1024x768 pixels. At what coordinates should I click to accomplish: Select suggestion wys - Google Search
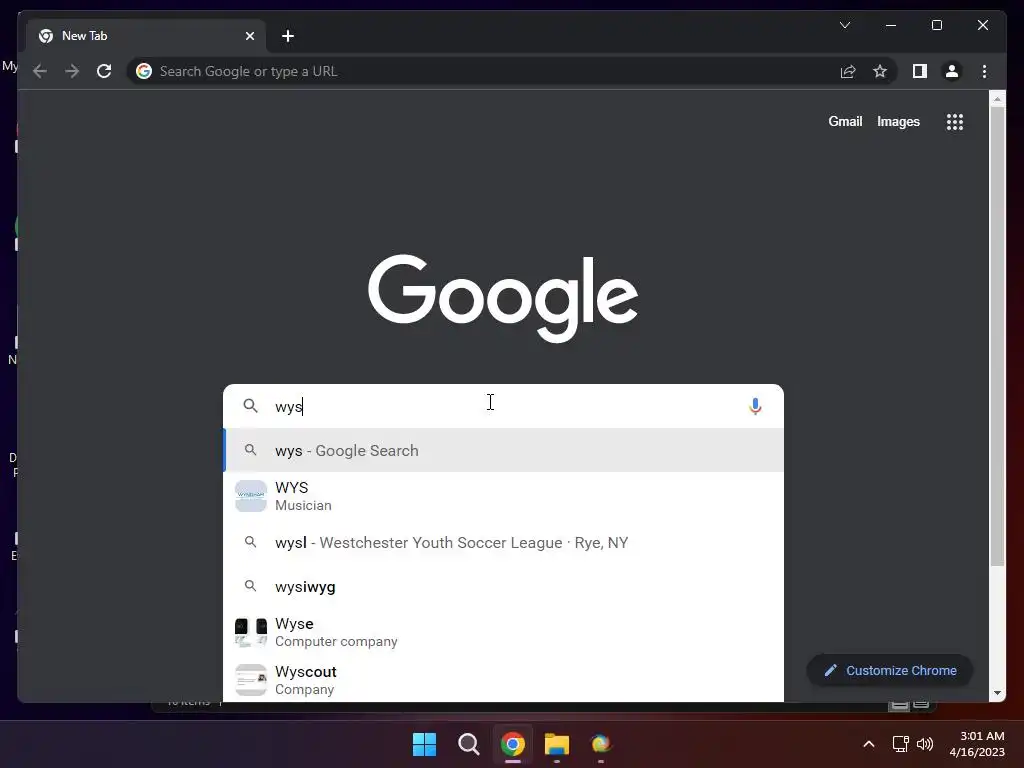[504, 451]
